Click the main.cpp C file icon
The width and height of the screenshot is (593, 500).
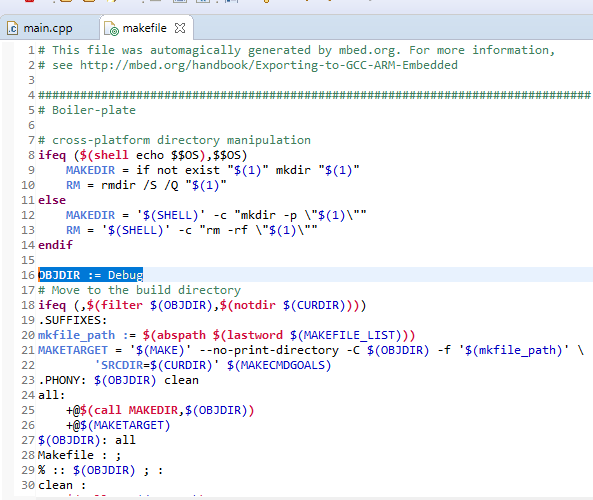coord(12,29)
